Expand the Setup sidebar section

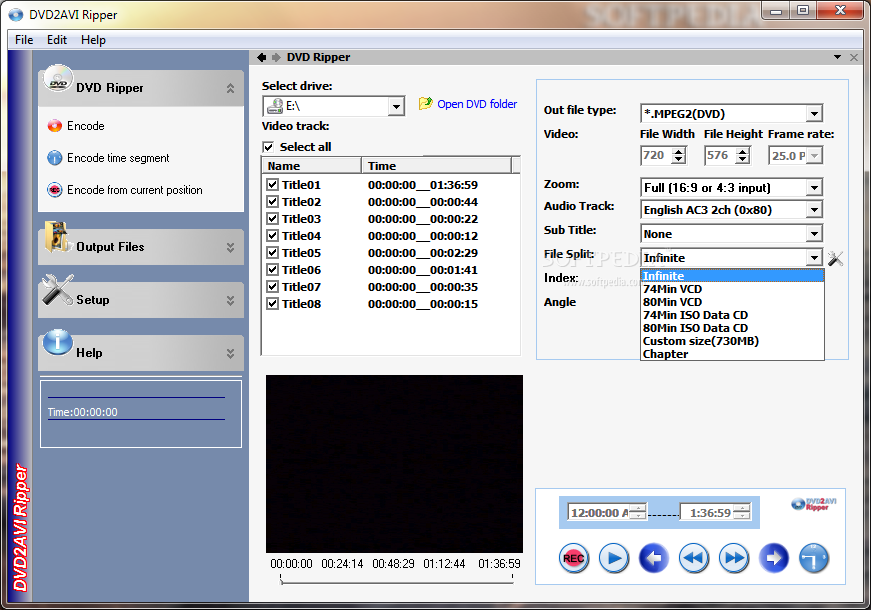[x=230, y=300]
